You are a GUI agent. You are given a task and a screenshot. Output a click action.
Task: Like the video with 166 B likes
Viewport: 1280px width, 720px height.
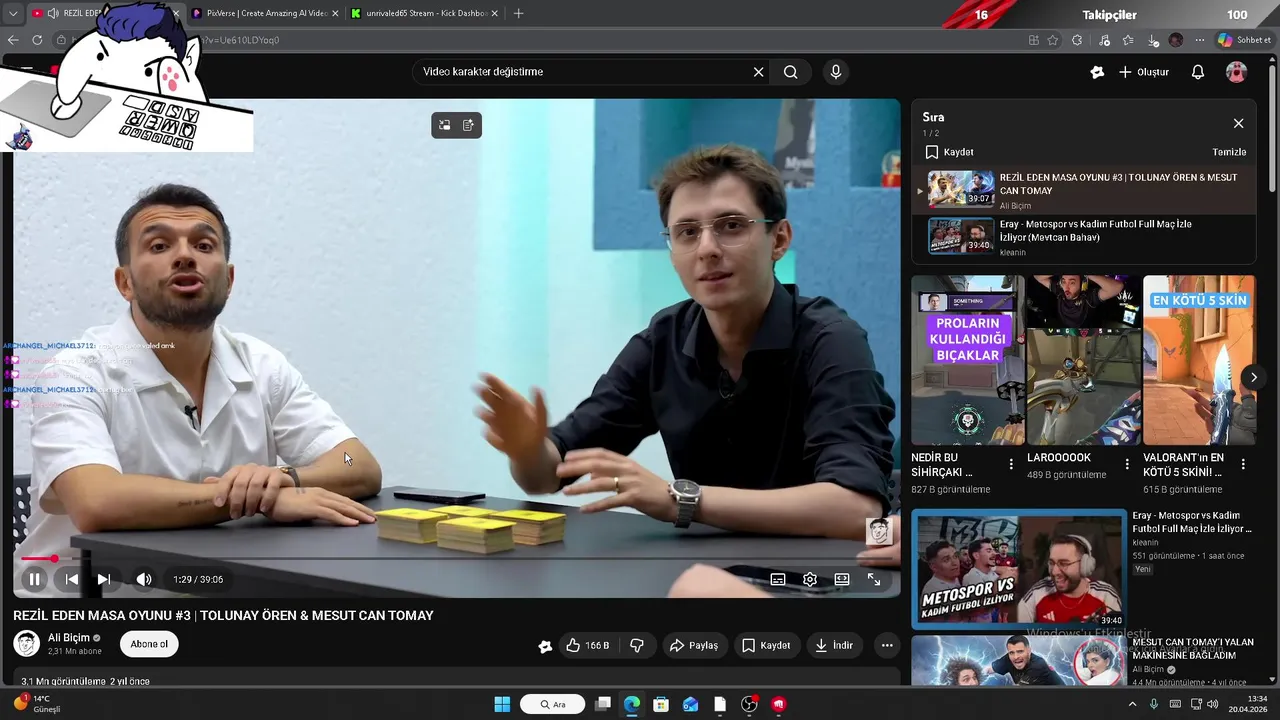588,646
